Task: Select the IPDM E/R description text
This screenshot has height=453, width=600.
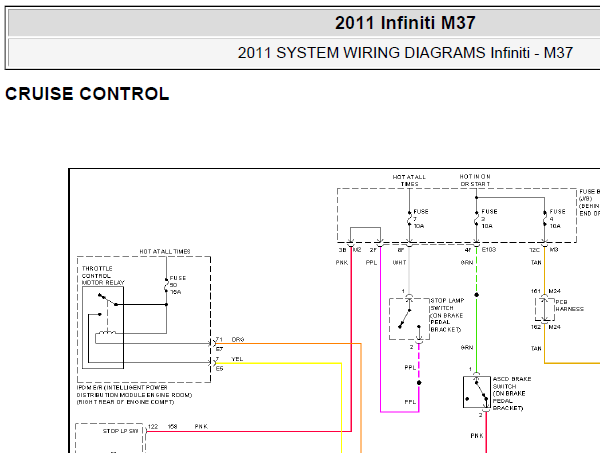Action: point(134,395)
